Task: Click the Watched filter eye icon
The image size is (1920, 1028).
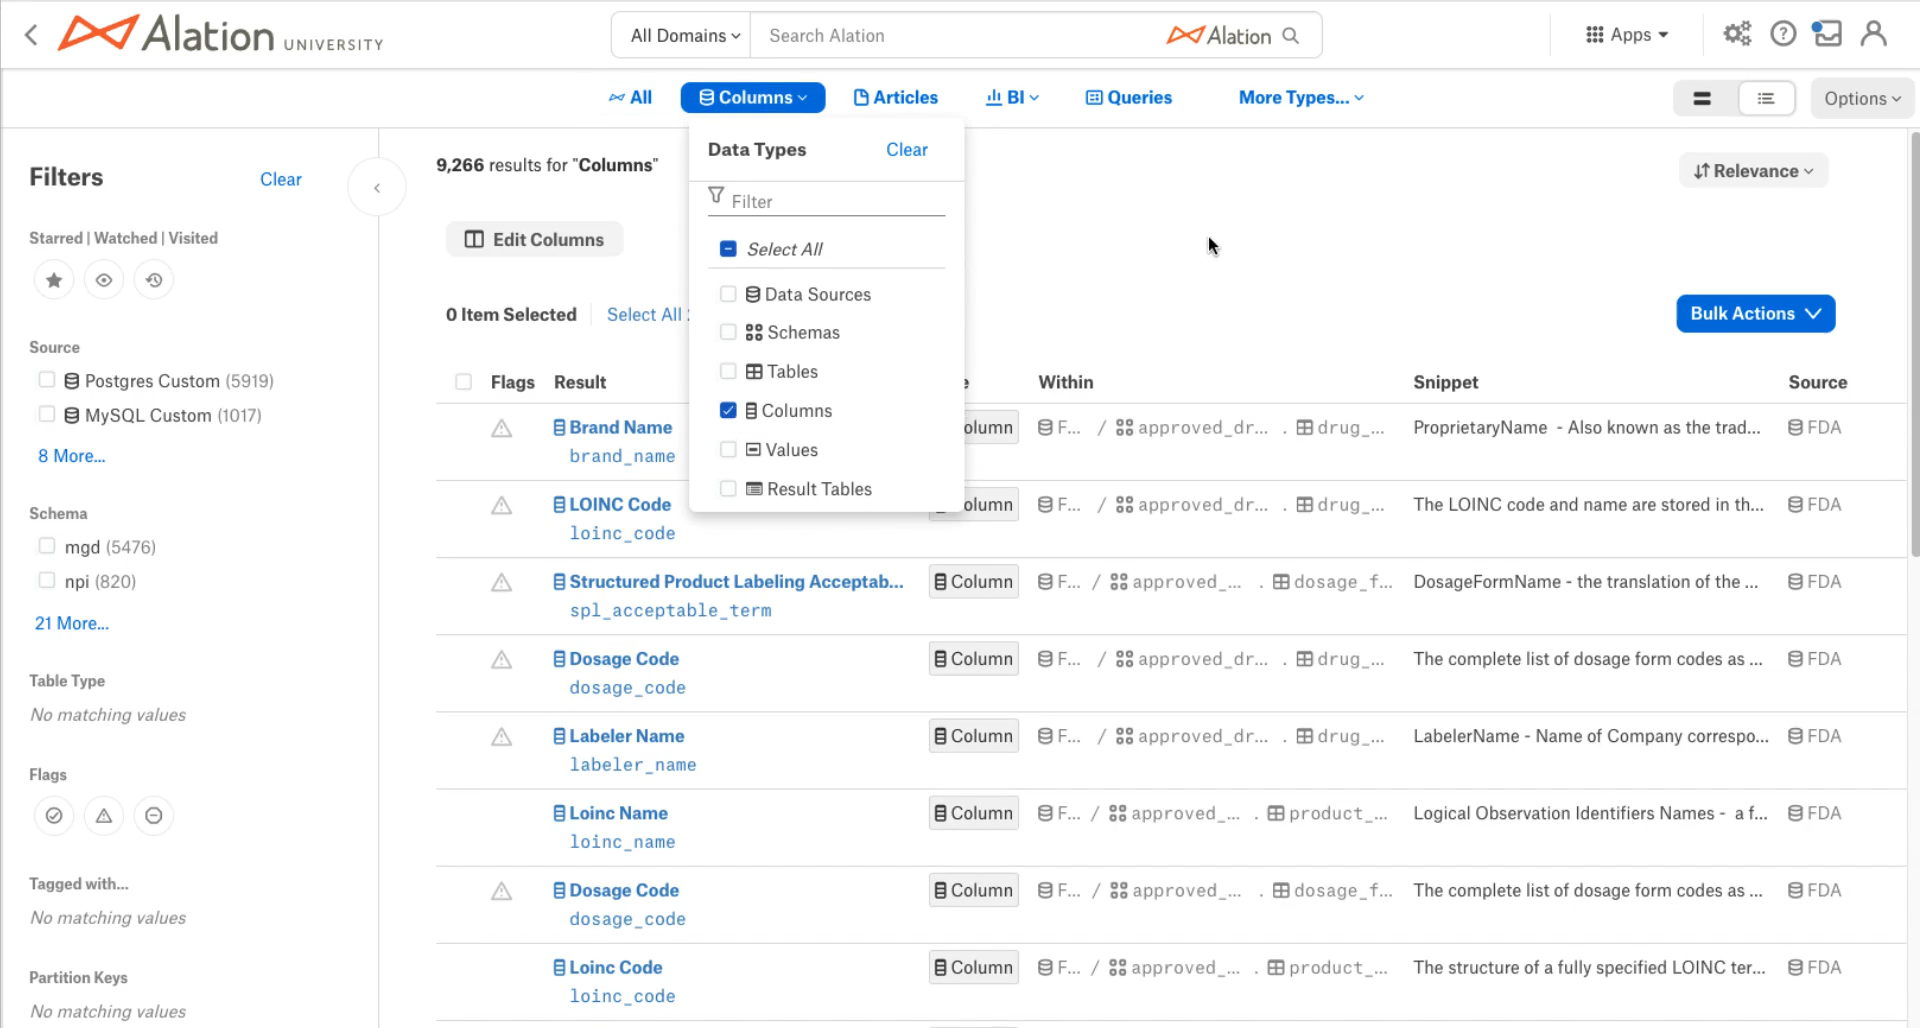Action: [104, 280]
